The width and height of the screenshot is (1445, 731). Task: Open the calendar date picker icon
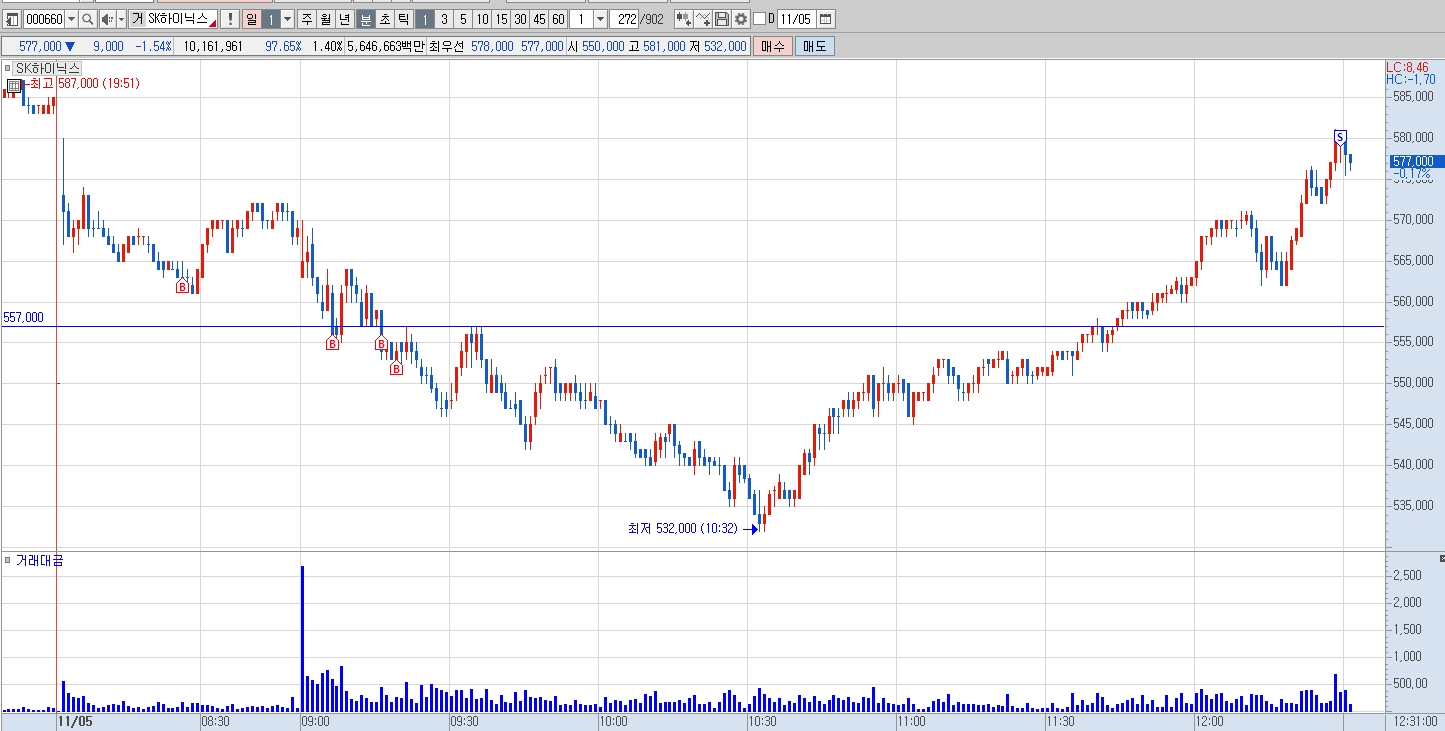[825, 19]
